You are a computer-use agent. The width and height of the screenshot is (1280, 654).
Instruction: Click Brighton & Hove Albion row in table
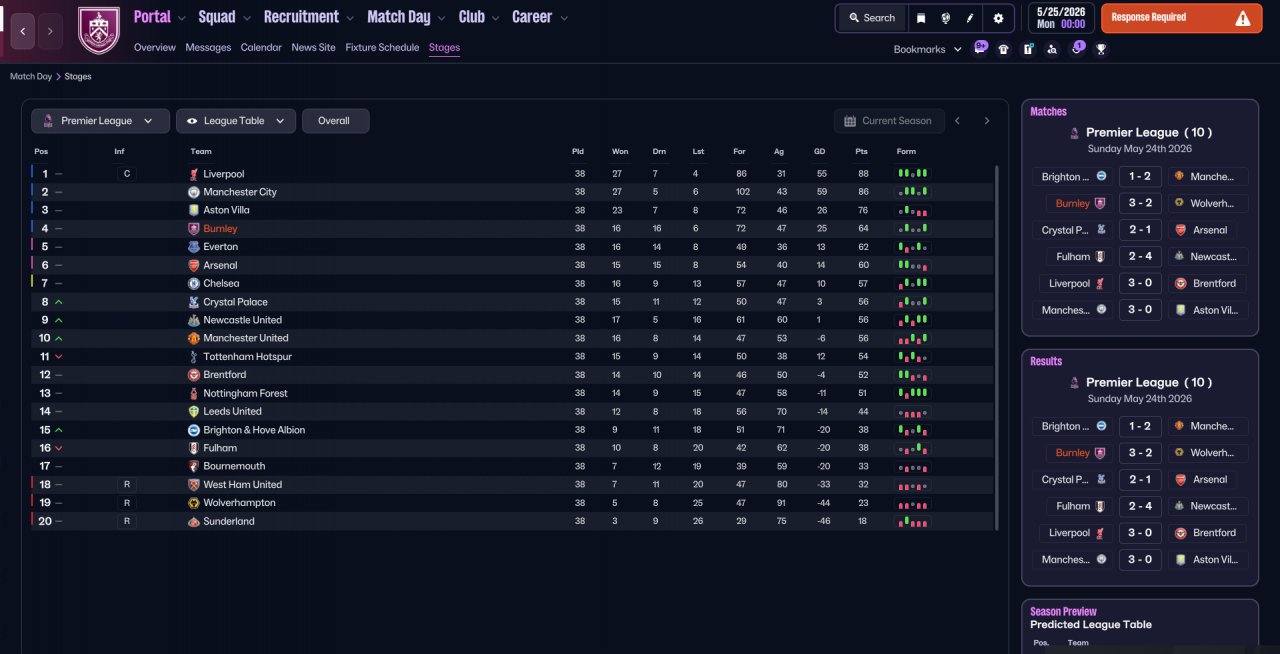(513, 430)
